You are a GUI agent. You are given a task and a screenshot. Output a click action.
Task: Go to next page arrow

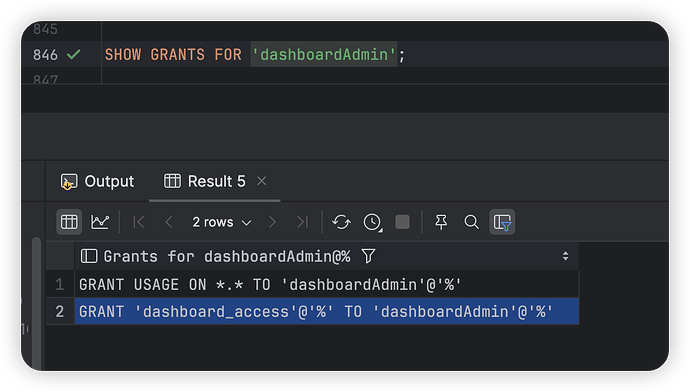tap(272, 222)
